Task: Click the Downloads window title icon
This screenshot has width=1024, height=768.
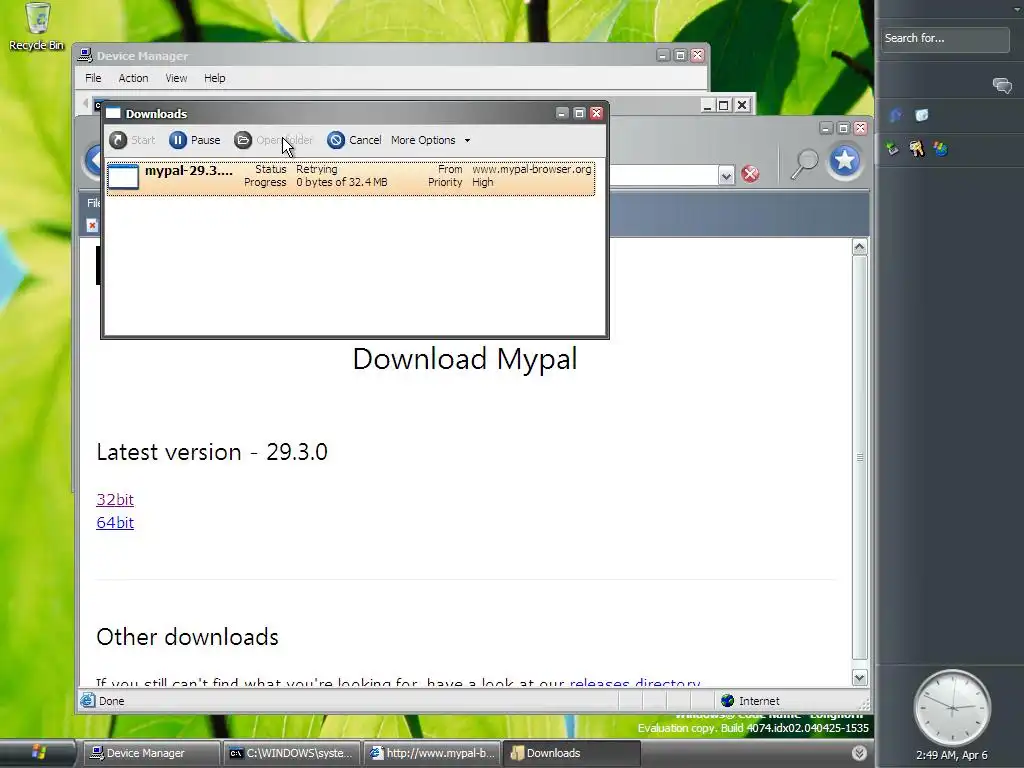Action: 114,114
